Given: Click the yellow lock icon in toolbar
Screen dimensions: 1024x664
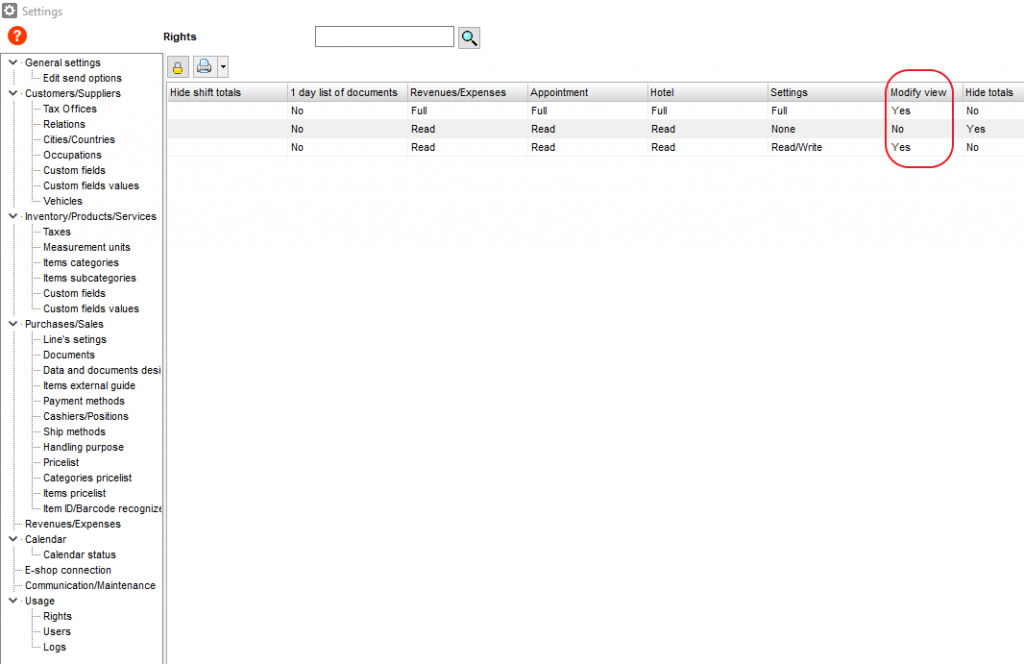Looking at the screenshot, I should click(x=178, y=68).
